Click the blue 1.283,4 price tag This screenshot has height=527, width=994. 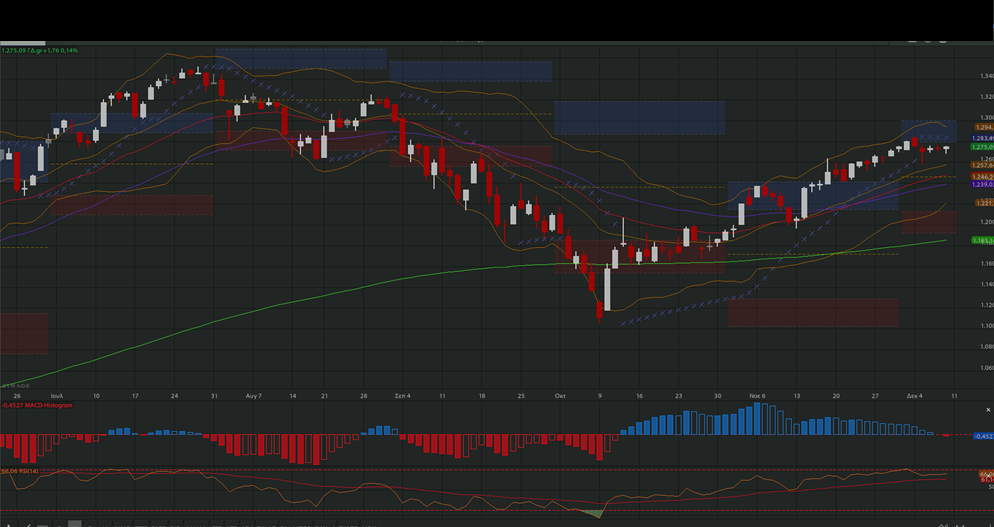pyautogui.click(x=983, y=138)
